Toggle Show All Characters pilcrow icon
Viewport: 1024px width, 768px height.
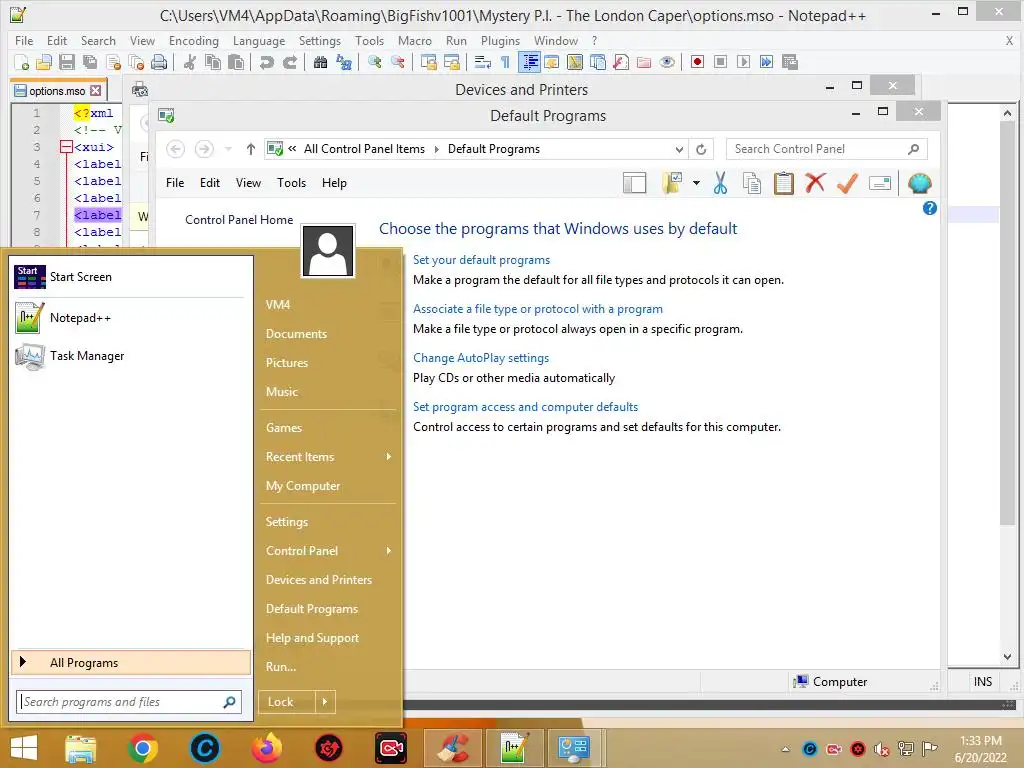(505, 62)
